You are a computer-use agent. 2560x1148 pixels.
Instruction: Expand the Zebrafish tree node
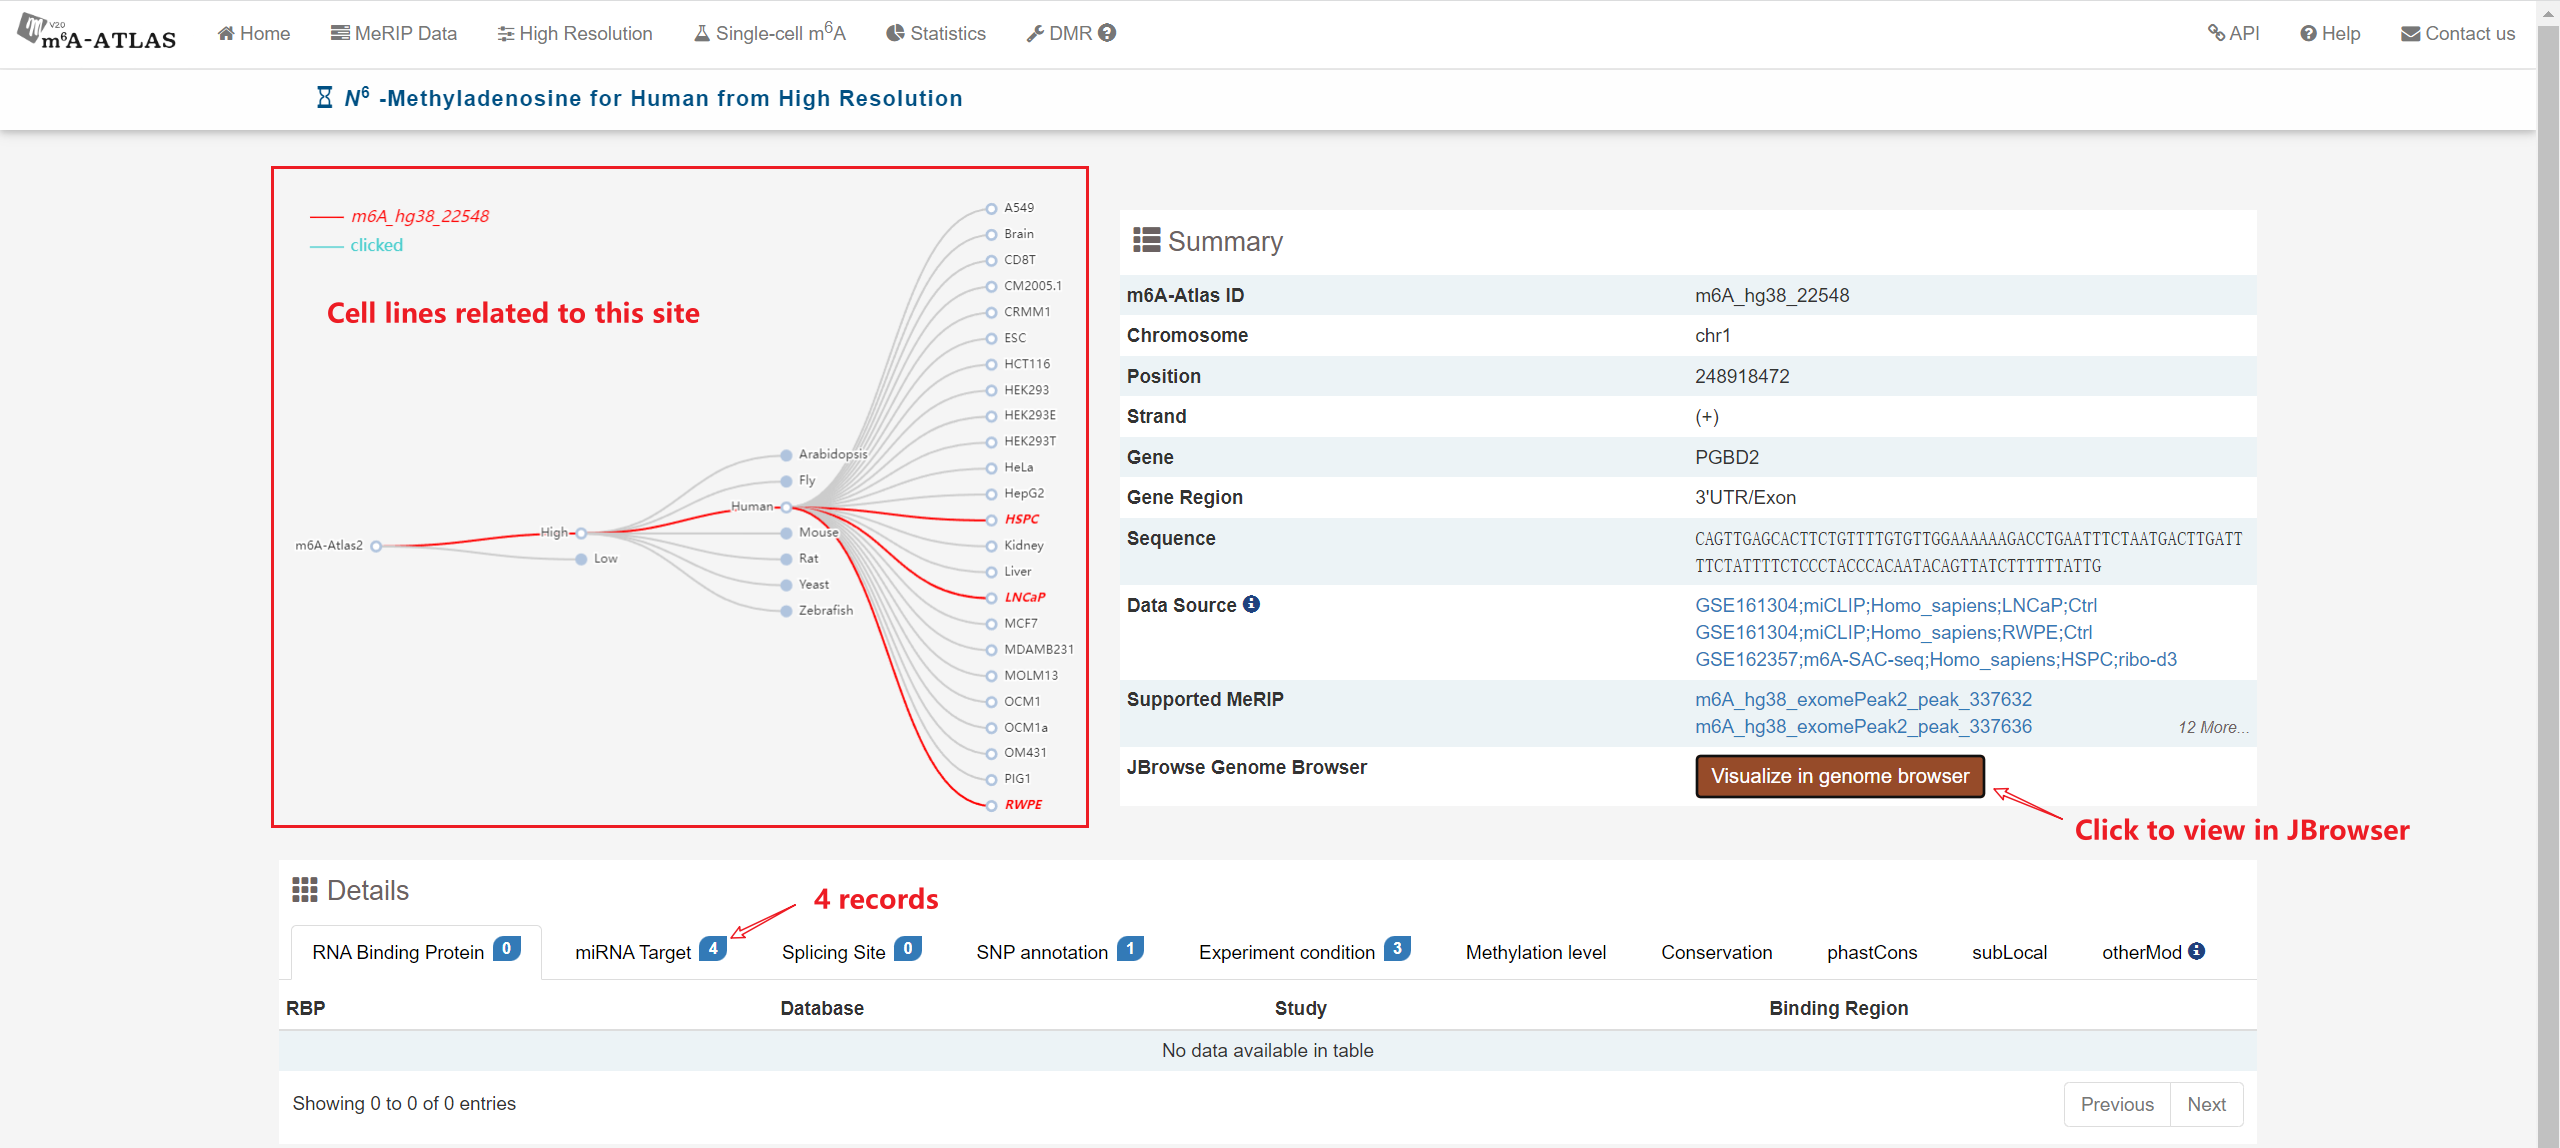click(787, 611)
